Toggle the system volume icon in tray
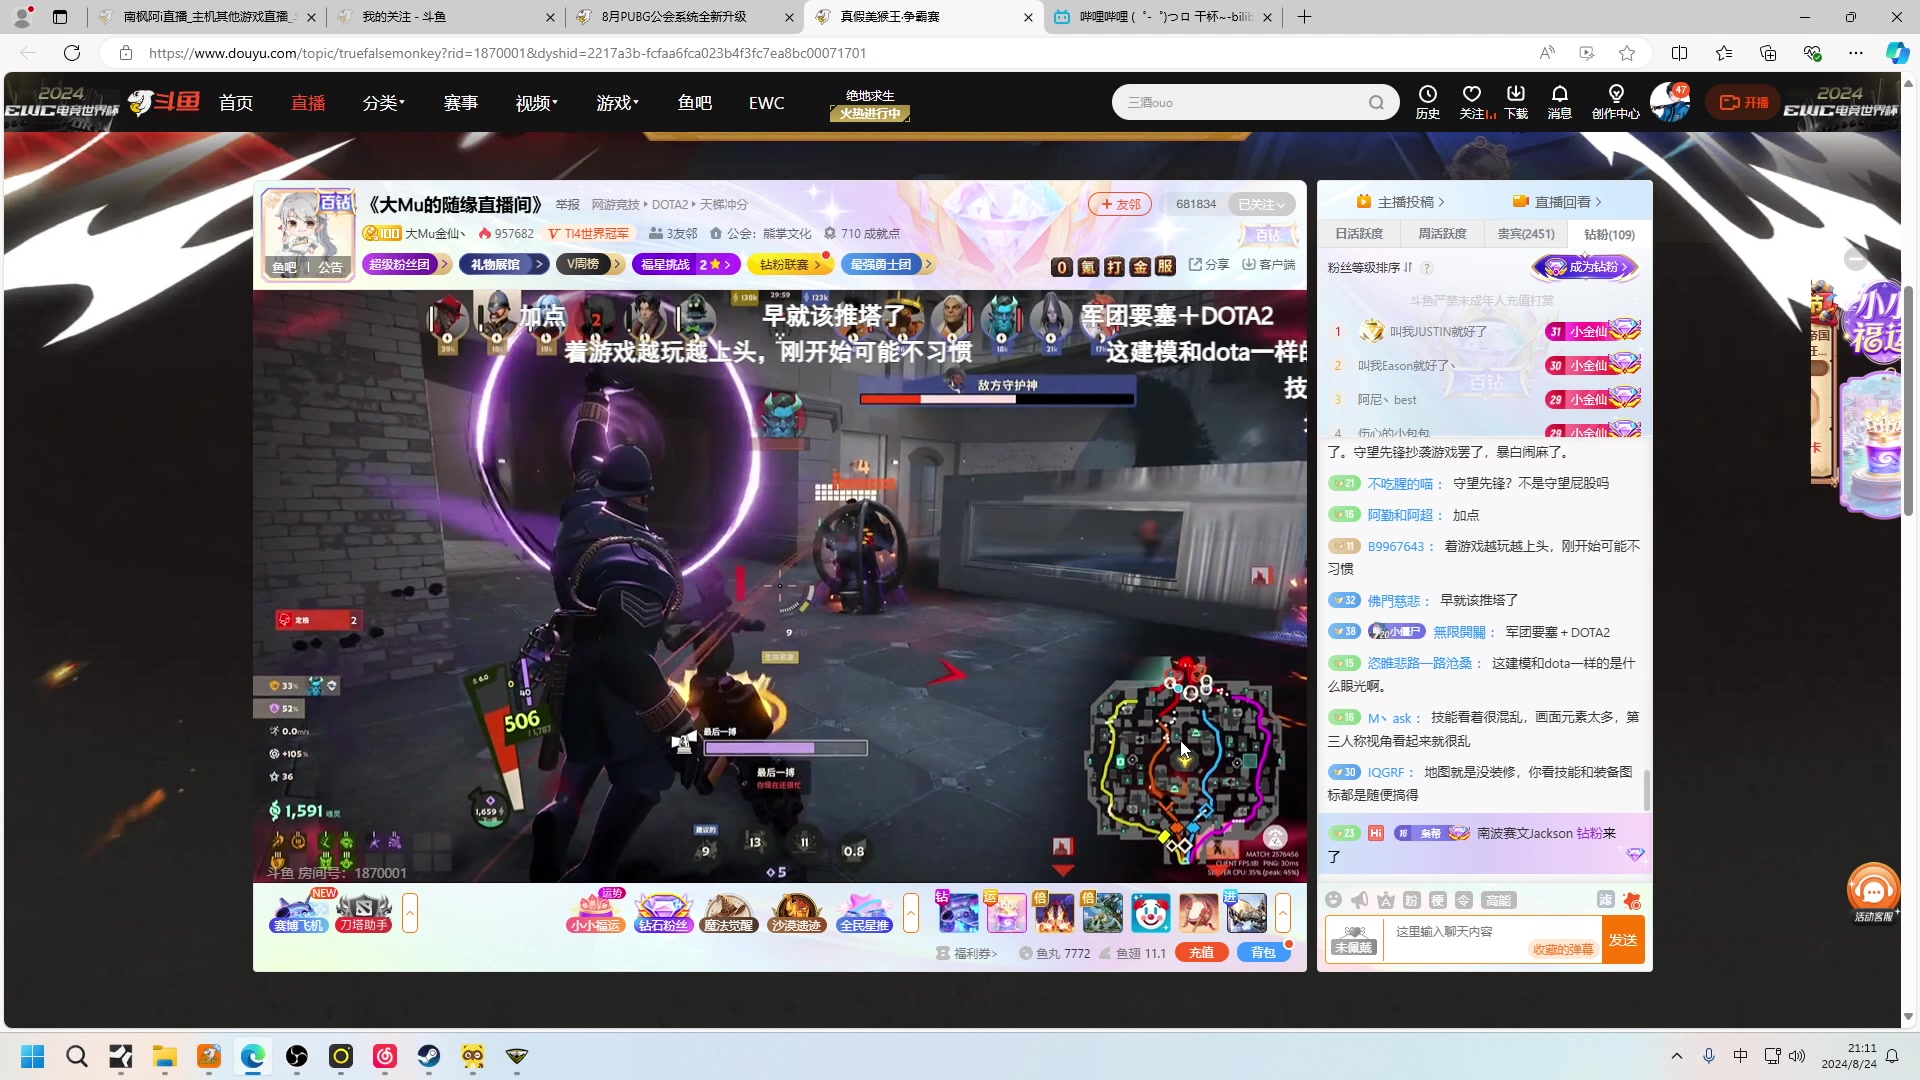The height and width of the screenshot is (1080, 1920). click(1797, 1056)
